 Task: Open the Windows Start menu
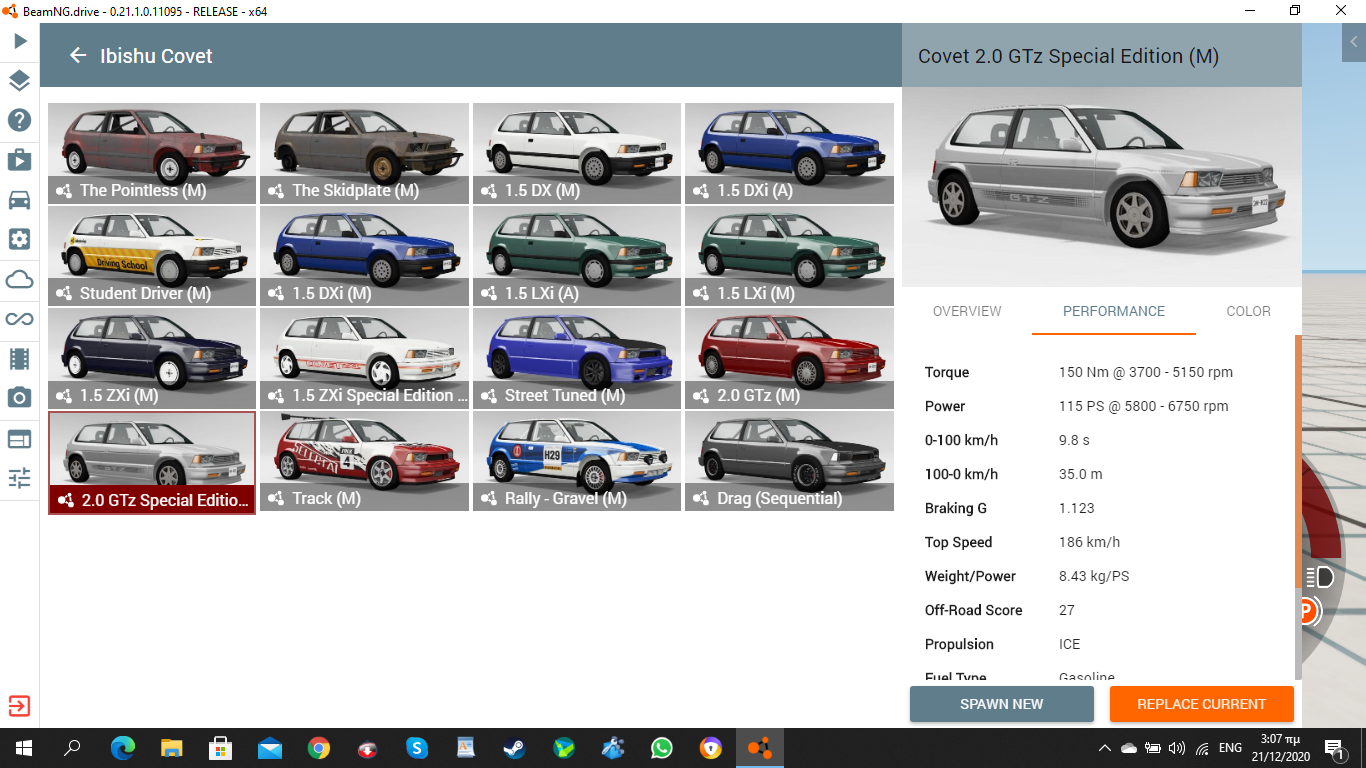(23, 748)
